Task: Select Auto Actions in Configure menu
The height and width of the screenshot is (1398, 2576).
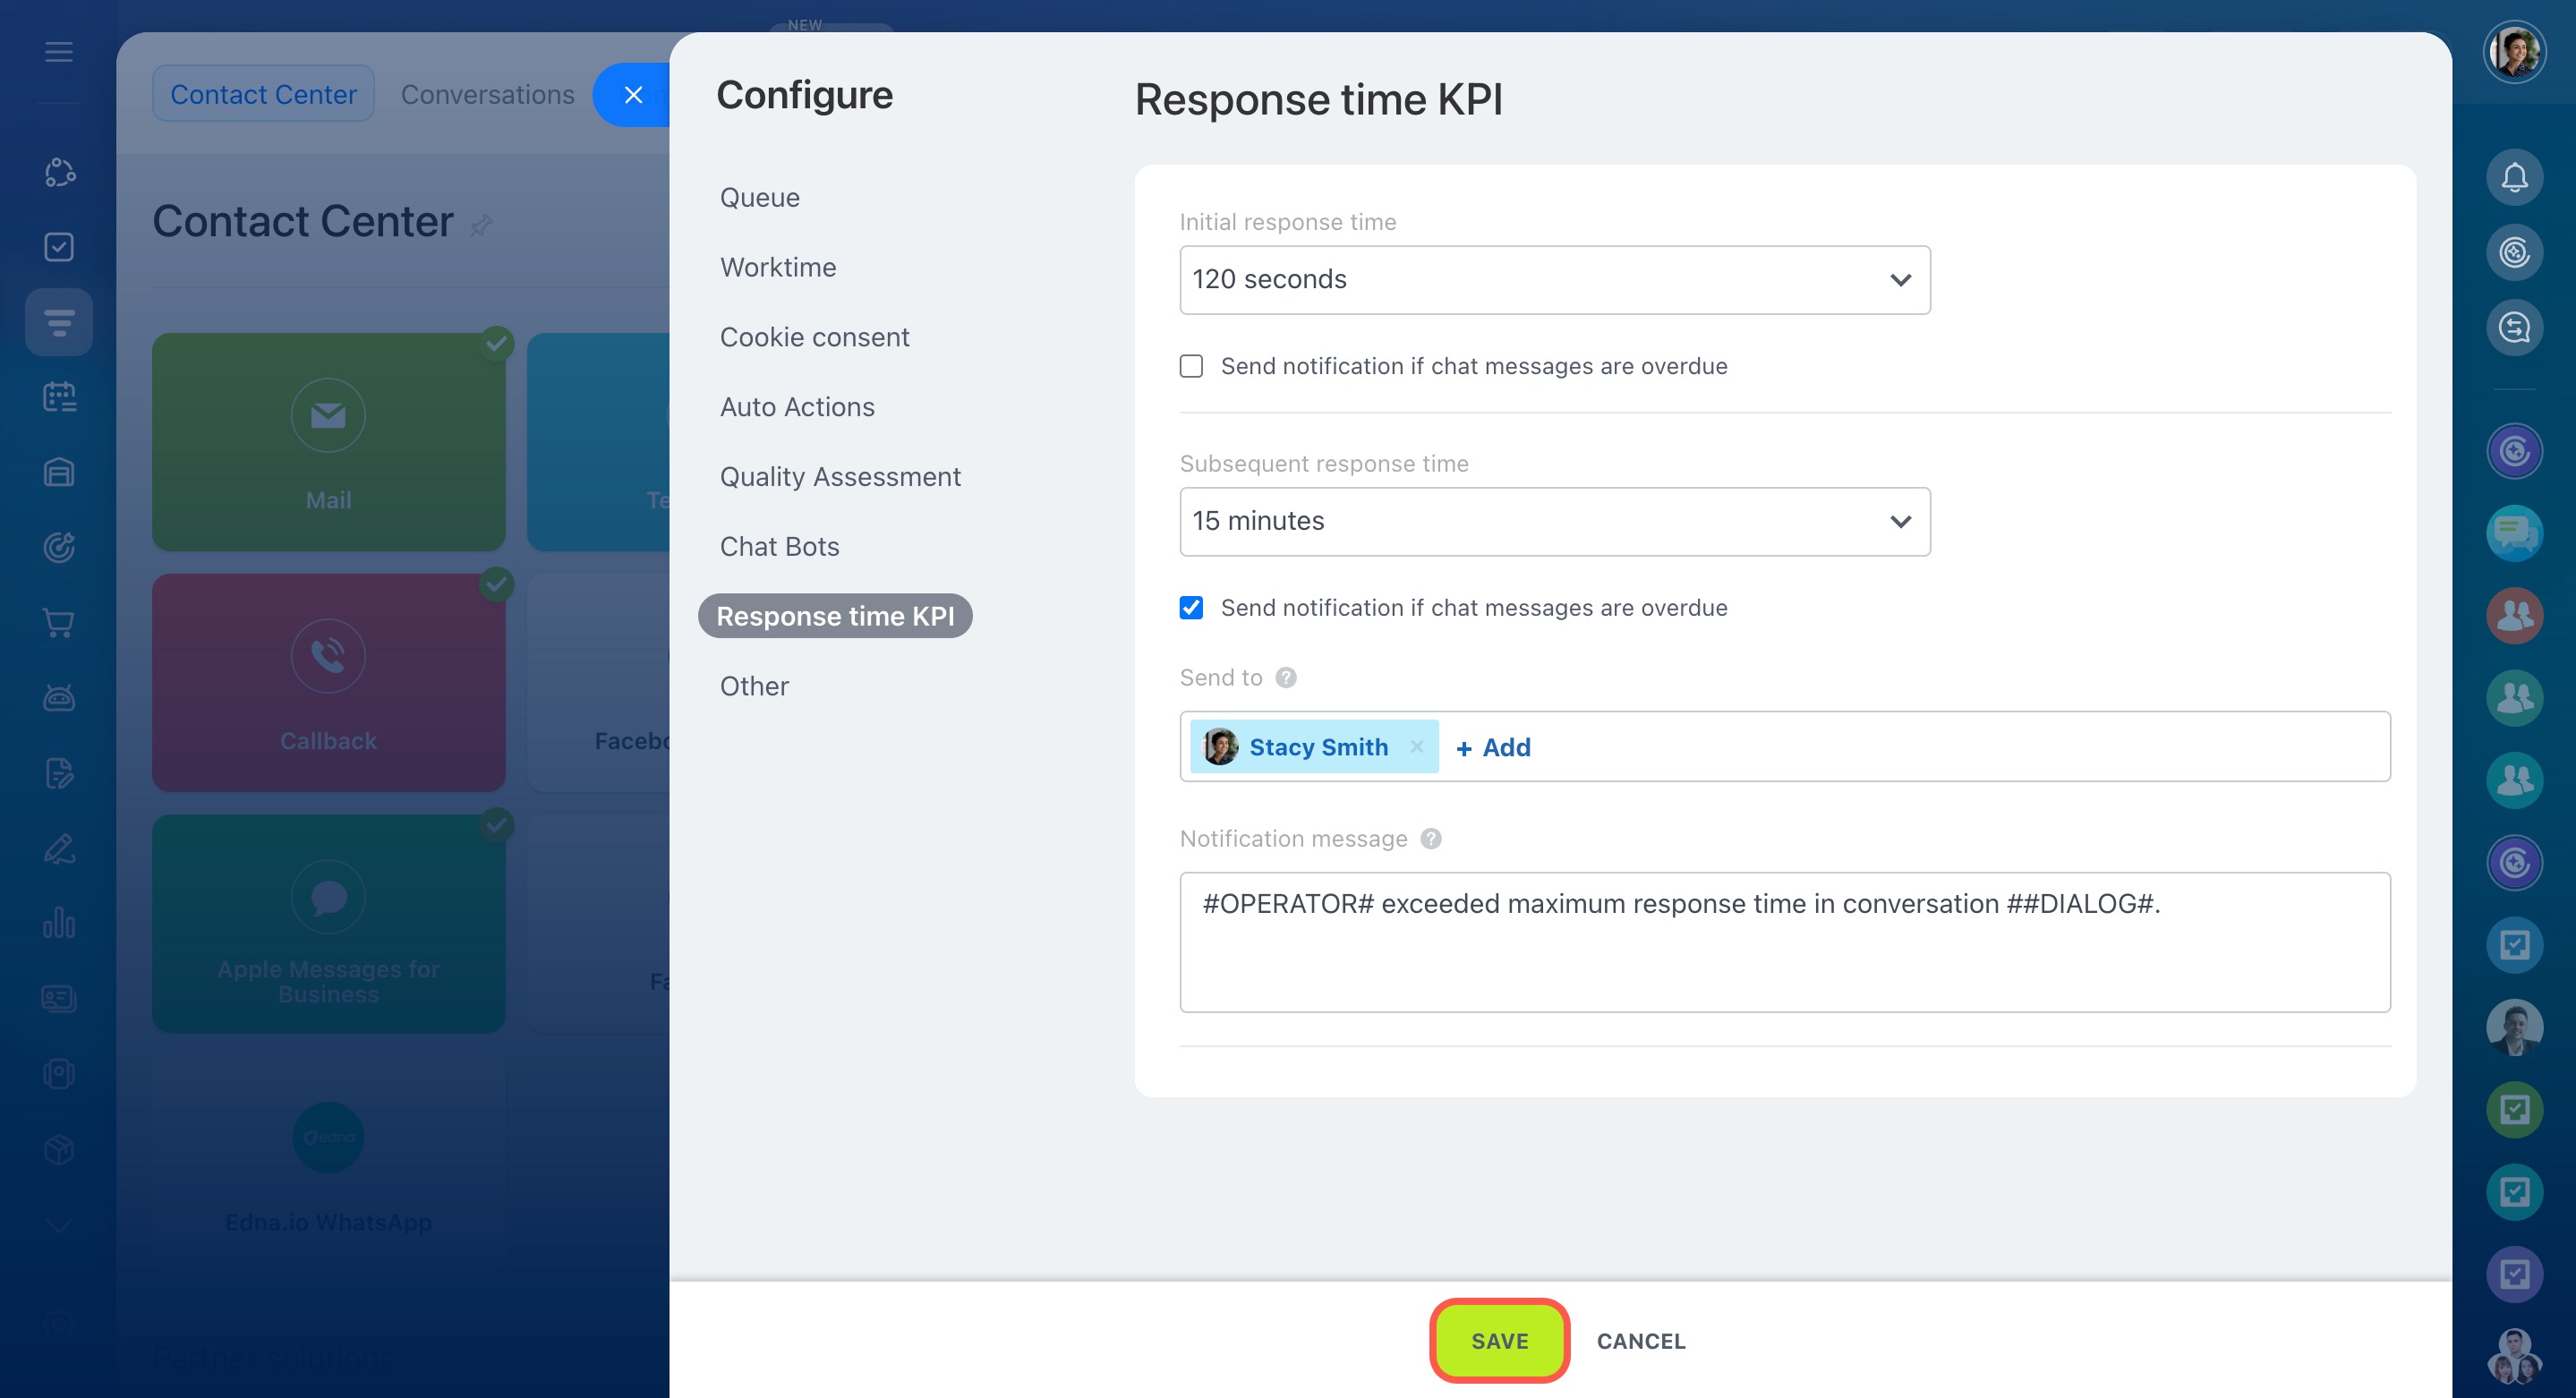Action: 797,407
